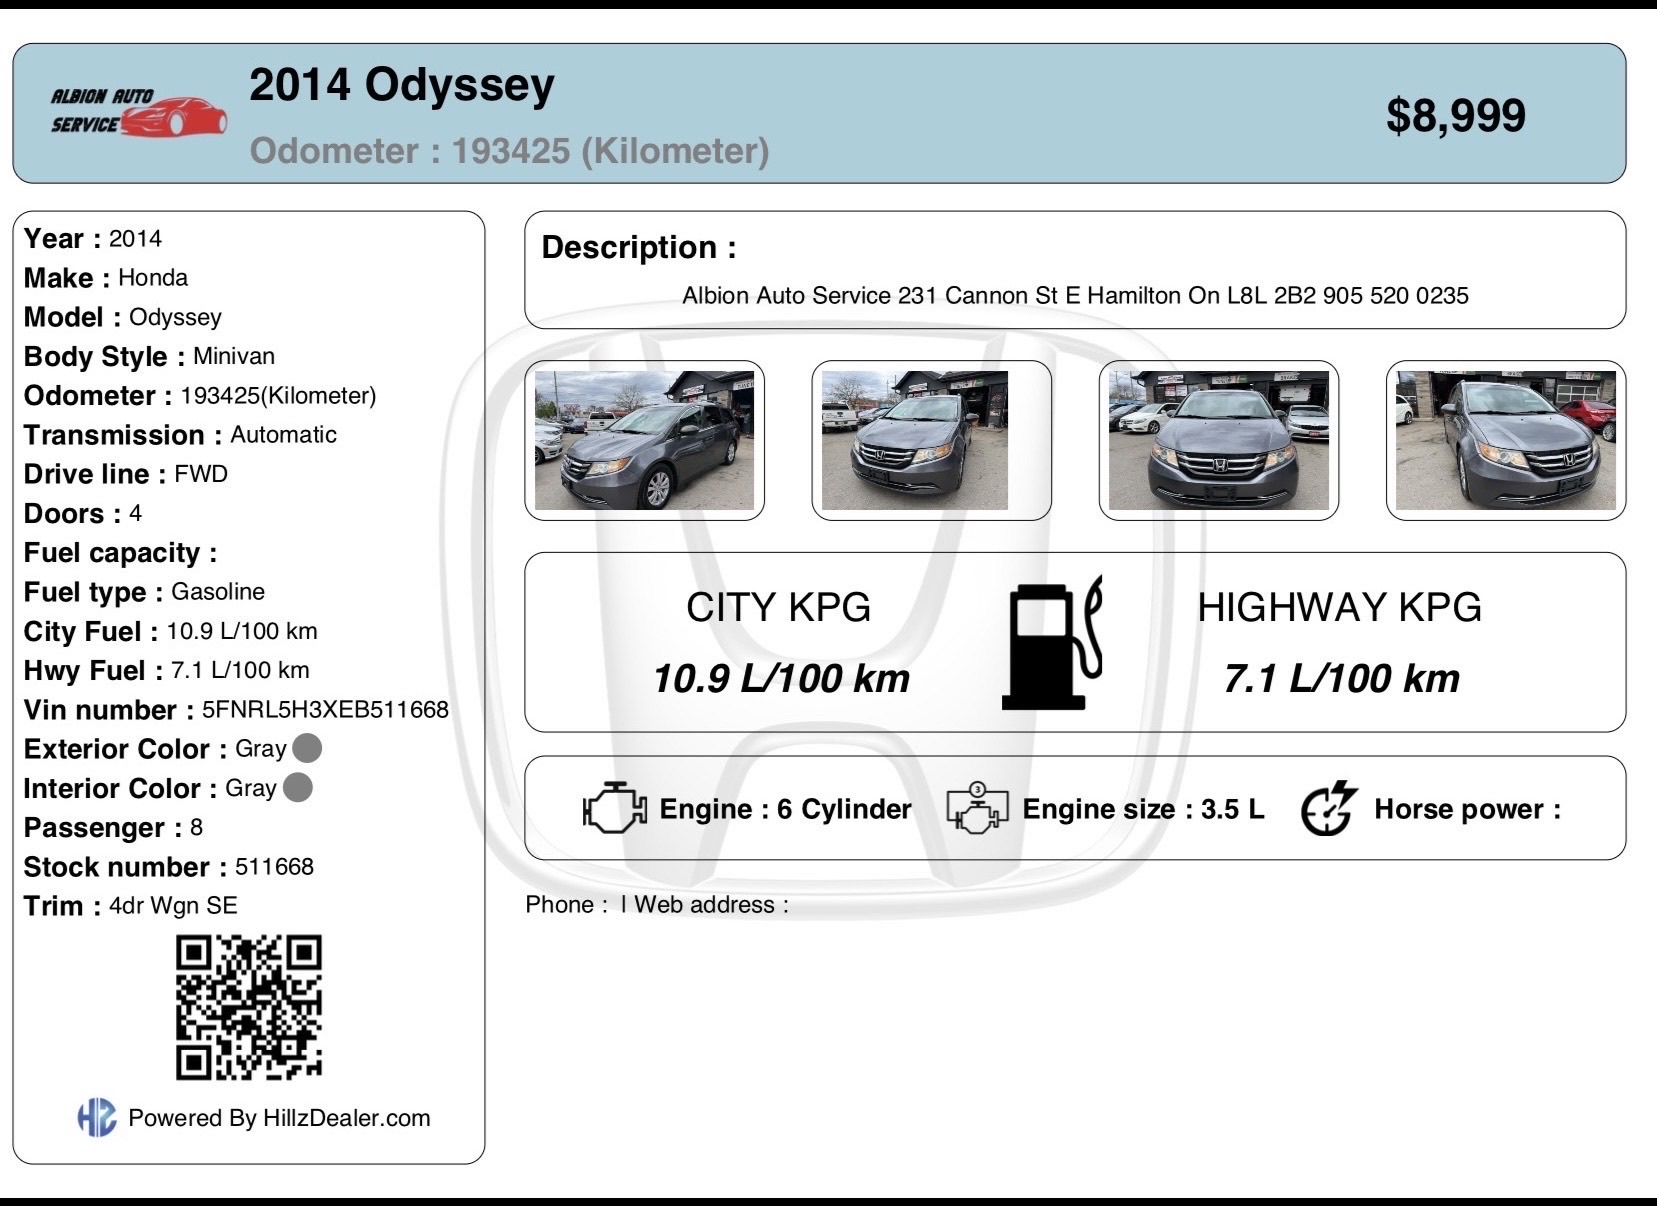
Task: Click the QR code image
Action: click(x=249, y=1007)
